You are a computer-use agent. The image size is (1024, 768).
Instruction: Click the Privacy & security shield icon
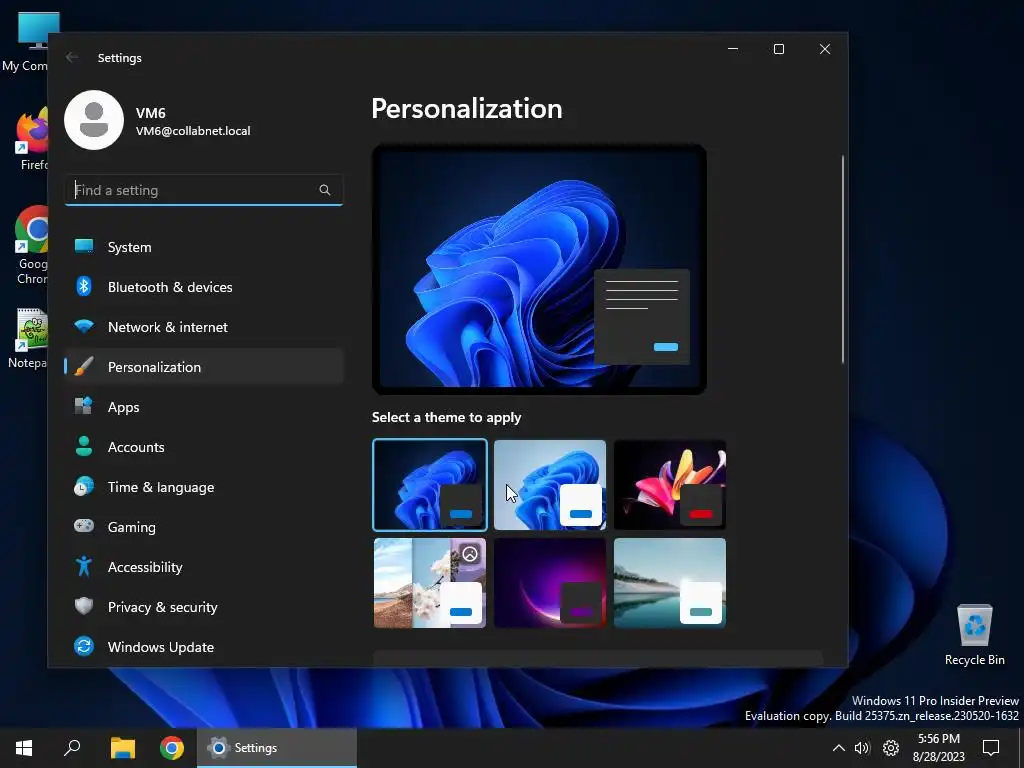[x=84, y=606]
